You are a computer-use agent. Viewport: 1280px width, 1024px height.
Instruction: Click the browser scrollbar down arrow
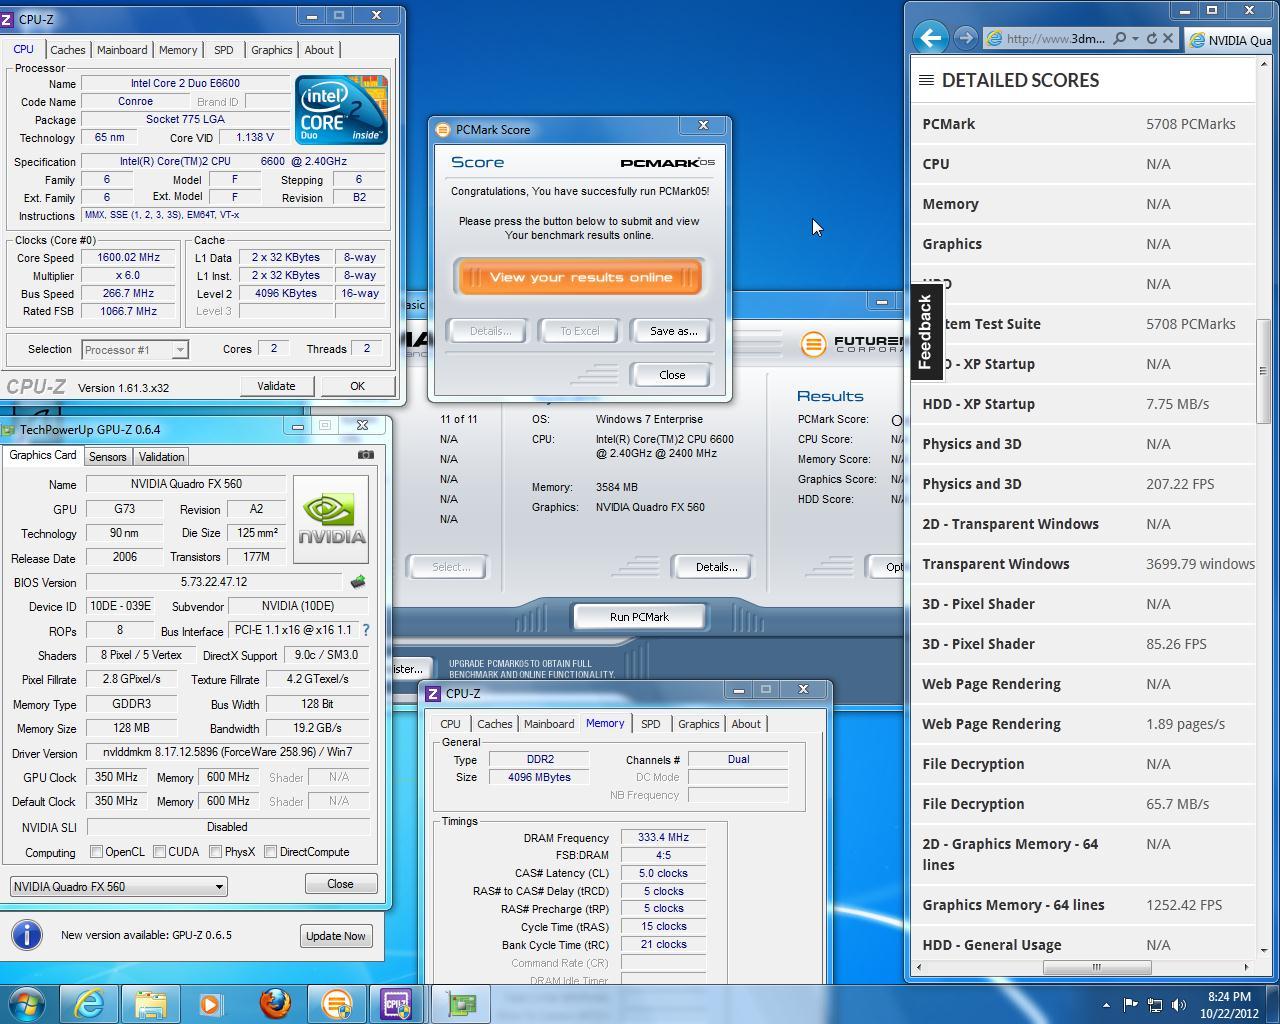click(x=1263, y=950)
